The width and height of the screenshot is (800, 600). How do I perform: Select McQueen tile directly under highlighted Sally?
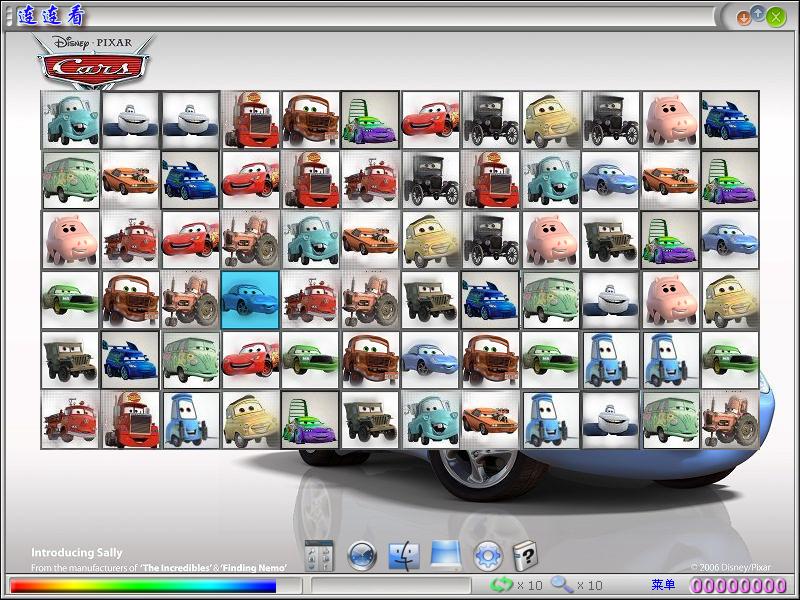click(x=250, y=360)
